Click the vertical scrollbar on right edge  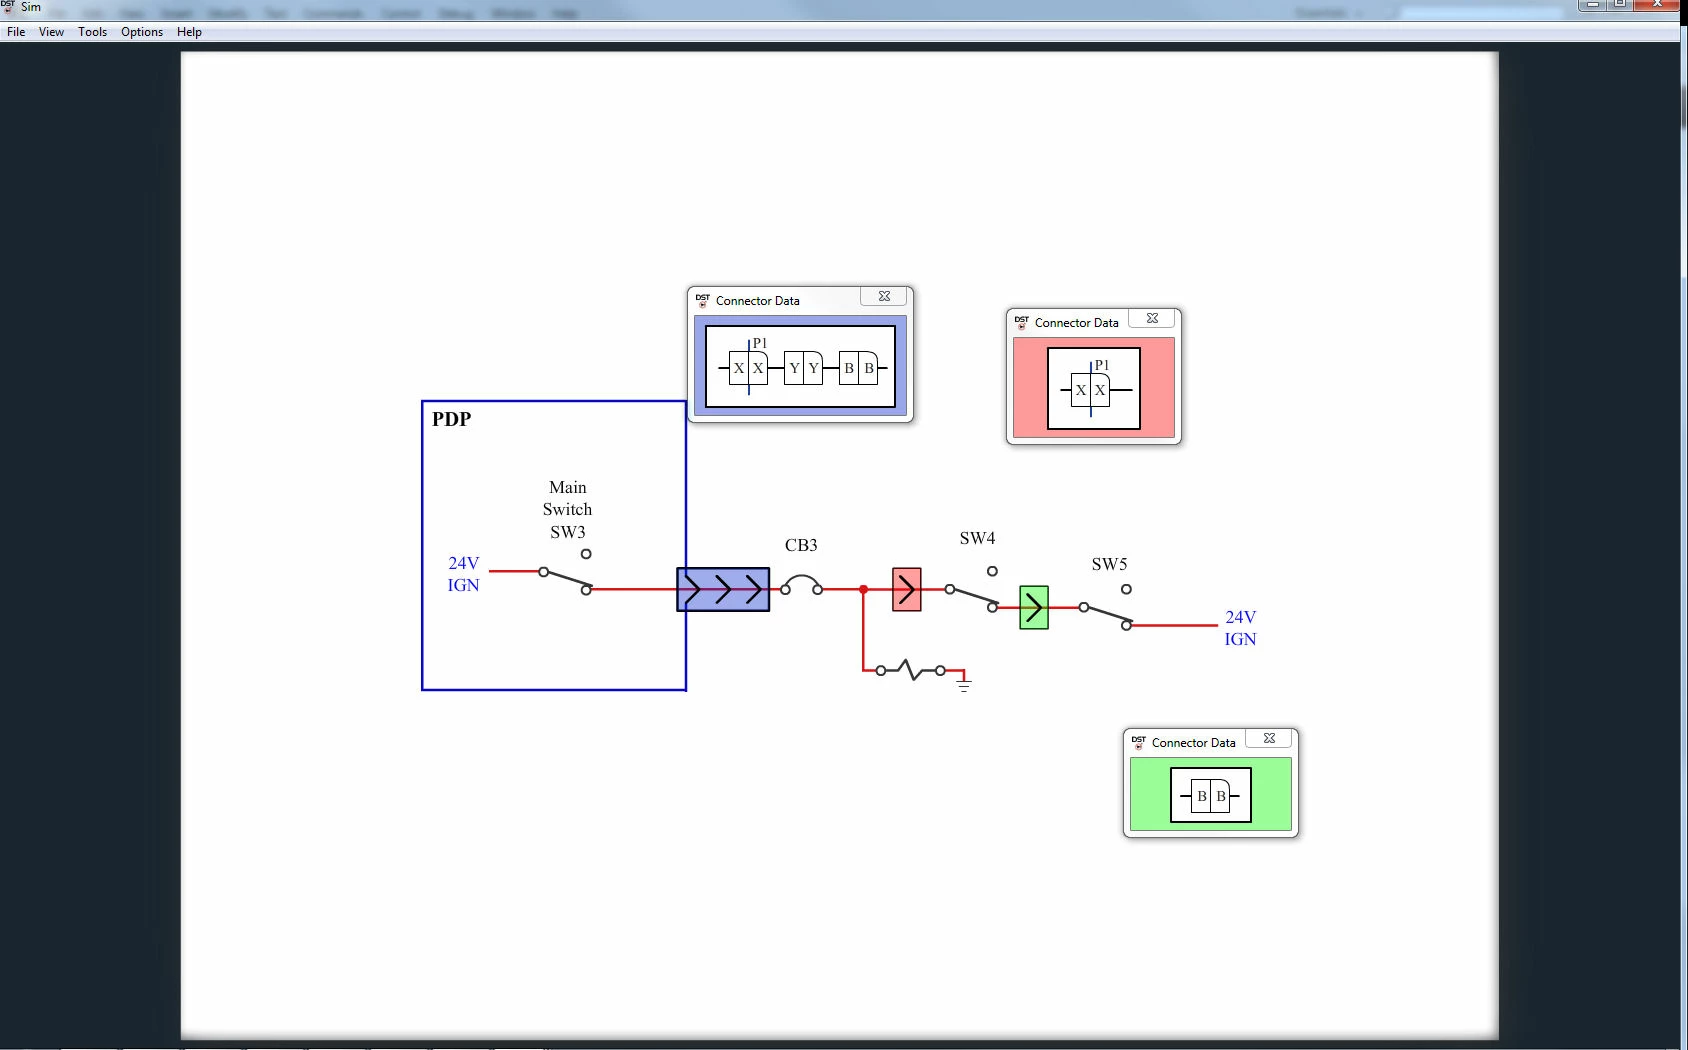[1684, 540]
